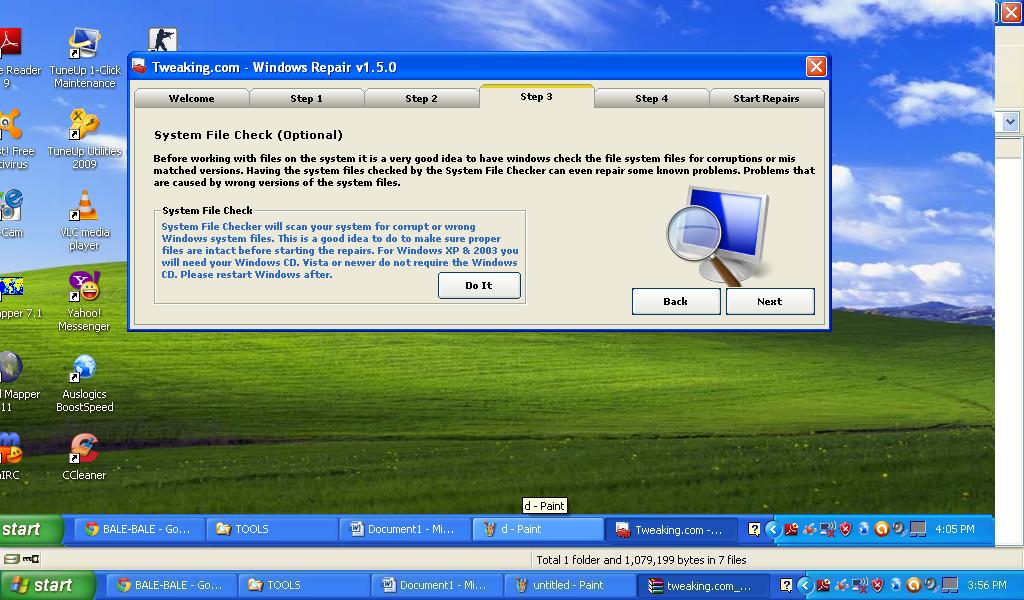Click the red close button at top-right corner

[x=1012, y=12]
